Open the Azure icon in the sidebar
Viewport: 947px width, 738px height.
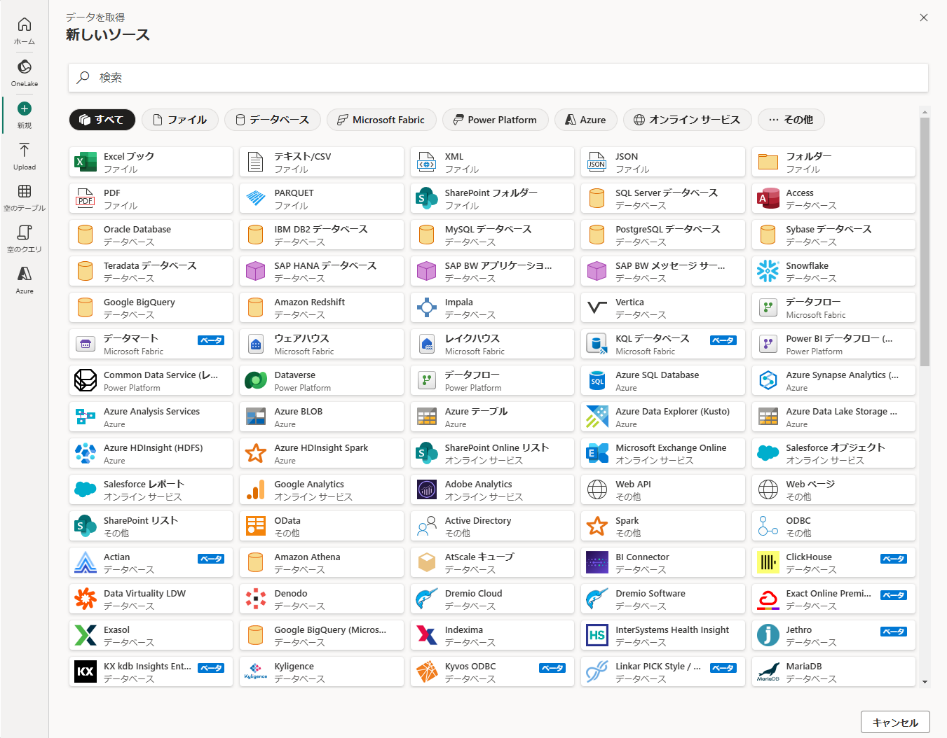click(x=24, y=274)
